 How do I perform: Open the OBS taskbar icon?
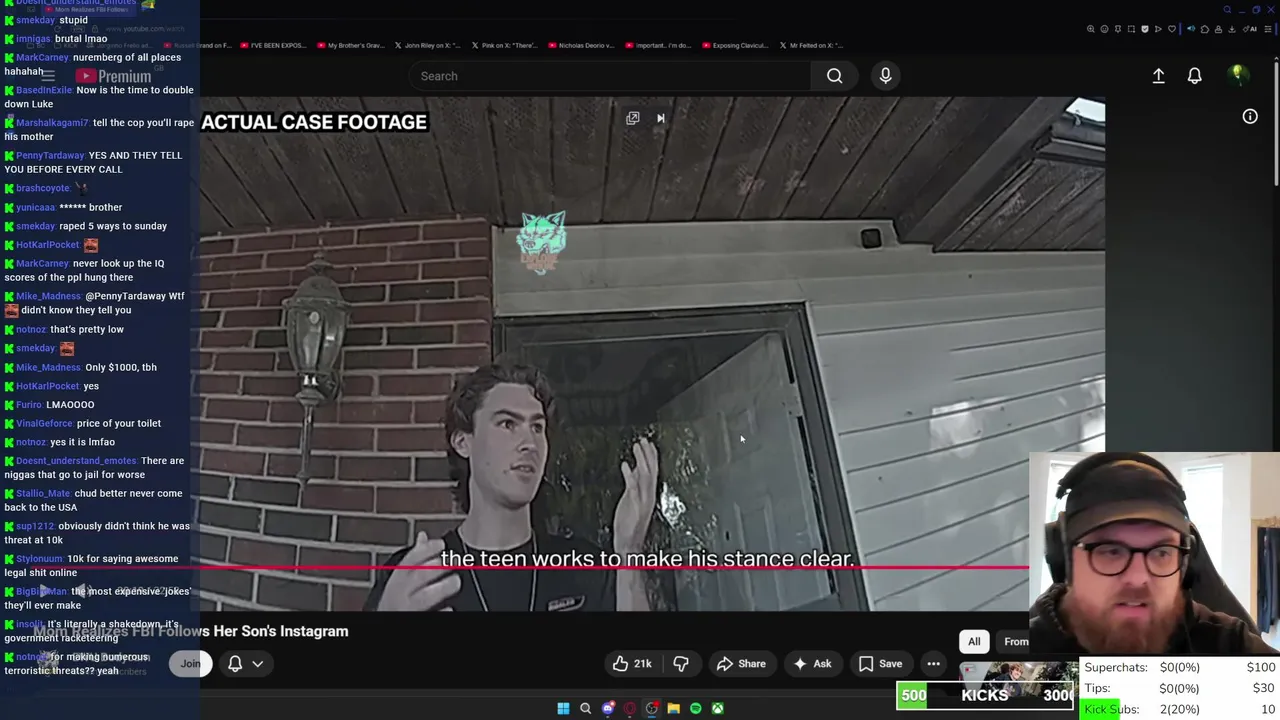click(651, 709)
